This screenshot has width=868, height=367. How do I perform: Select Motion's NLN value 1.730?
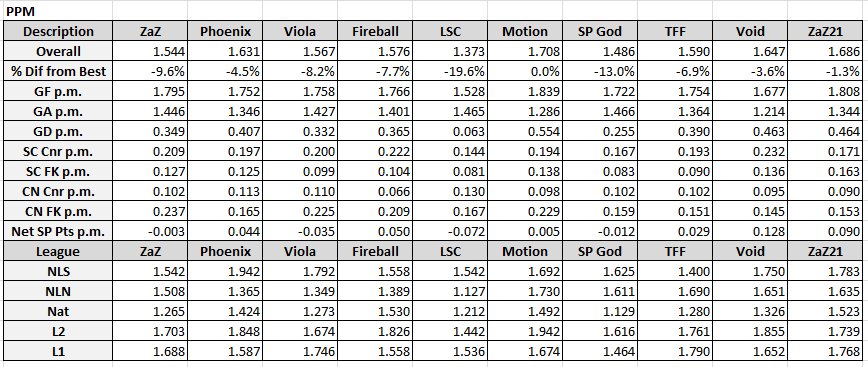point(525,291)
